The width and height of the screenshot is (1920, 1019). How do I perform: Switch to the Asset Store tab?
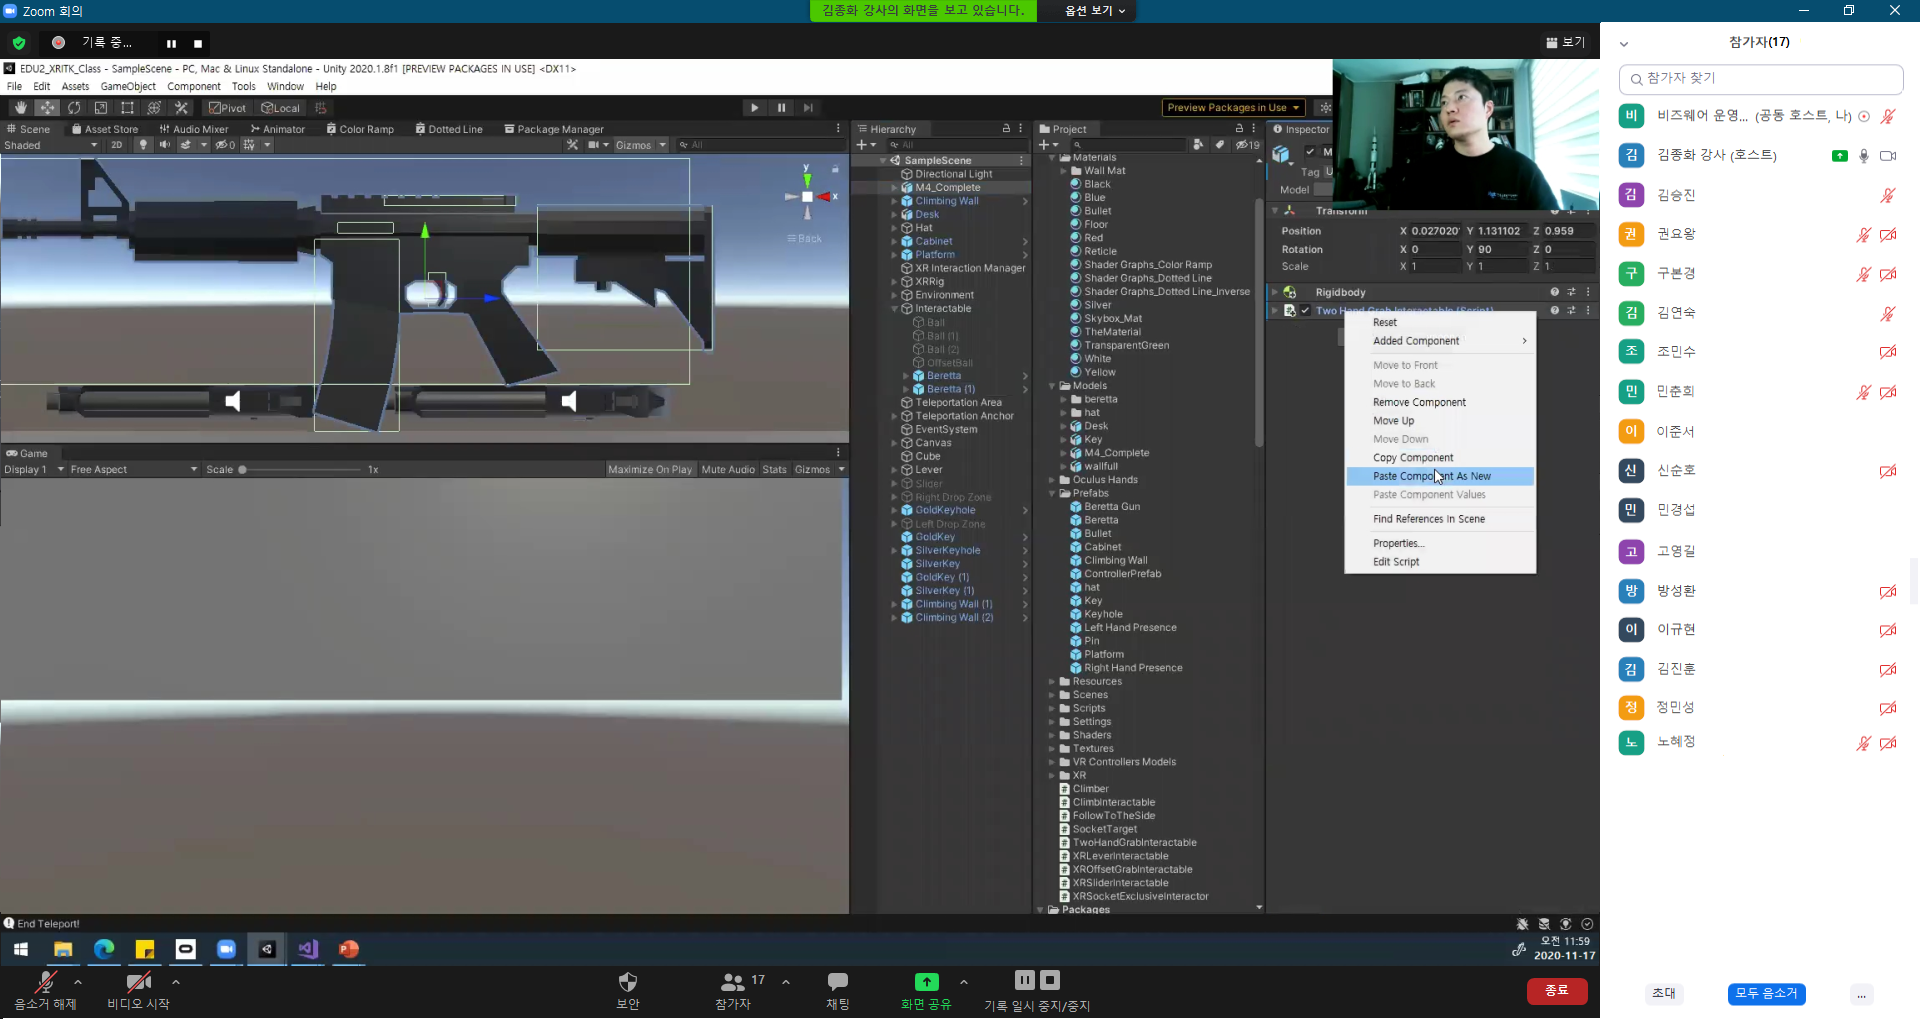pos(104,129)
